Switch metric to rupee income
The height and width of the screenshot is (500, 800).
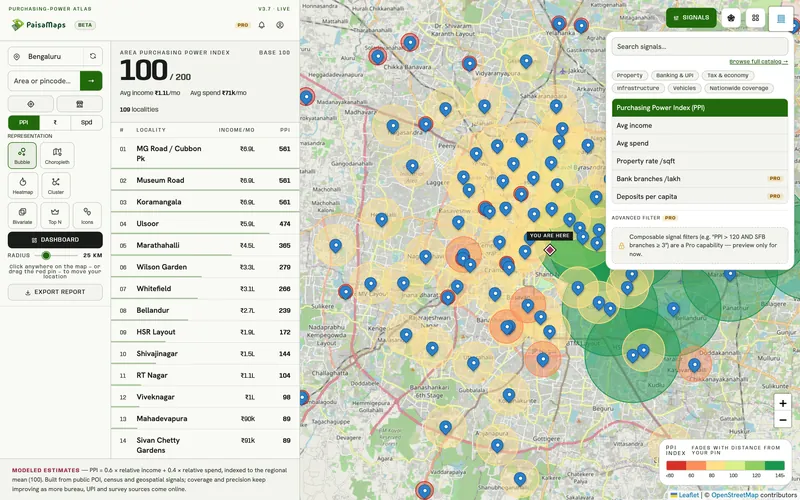click(x=55, y=123)
